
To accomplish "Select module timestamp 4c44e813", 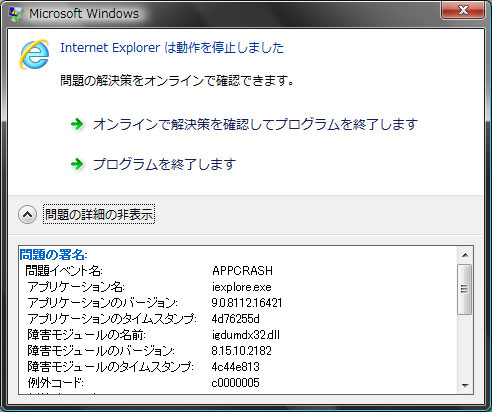I will (x=235, y=367).
